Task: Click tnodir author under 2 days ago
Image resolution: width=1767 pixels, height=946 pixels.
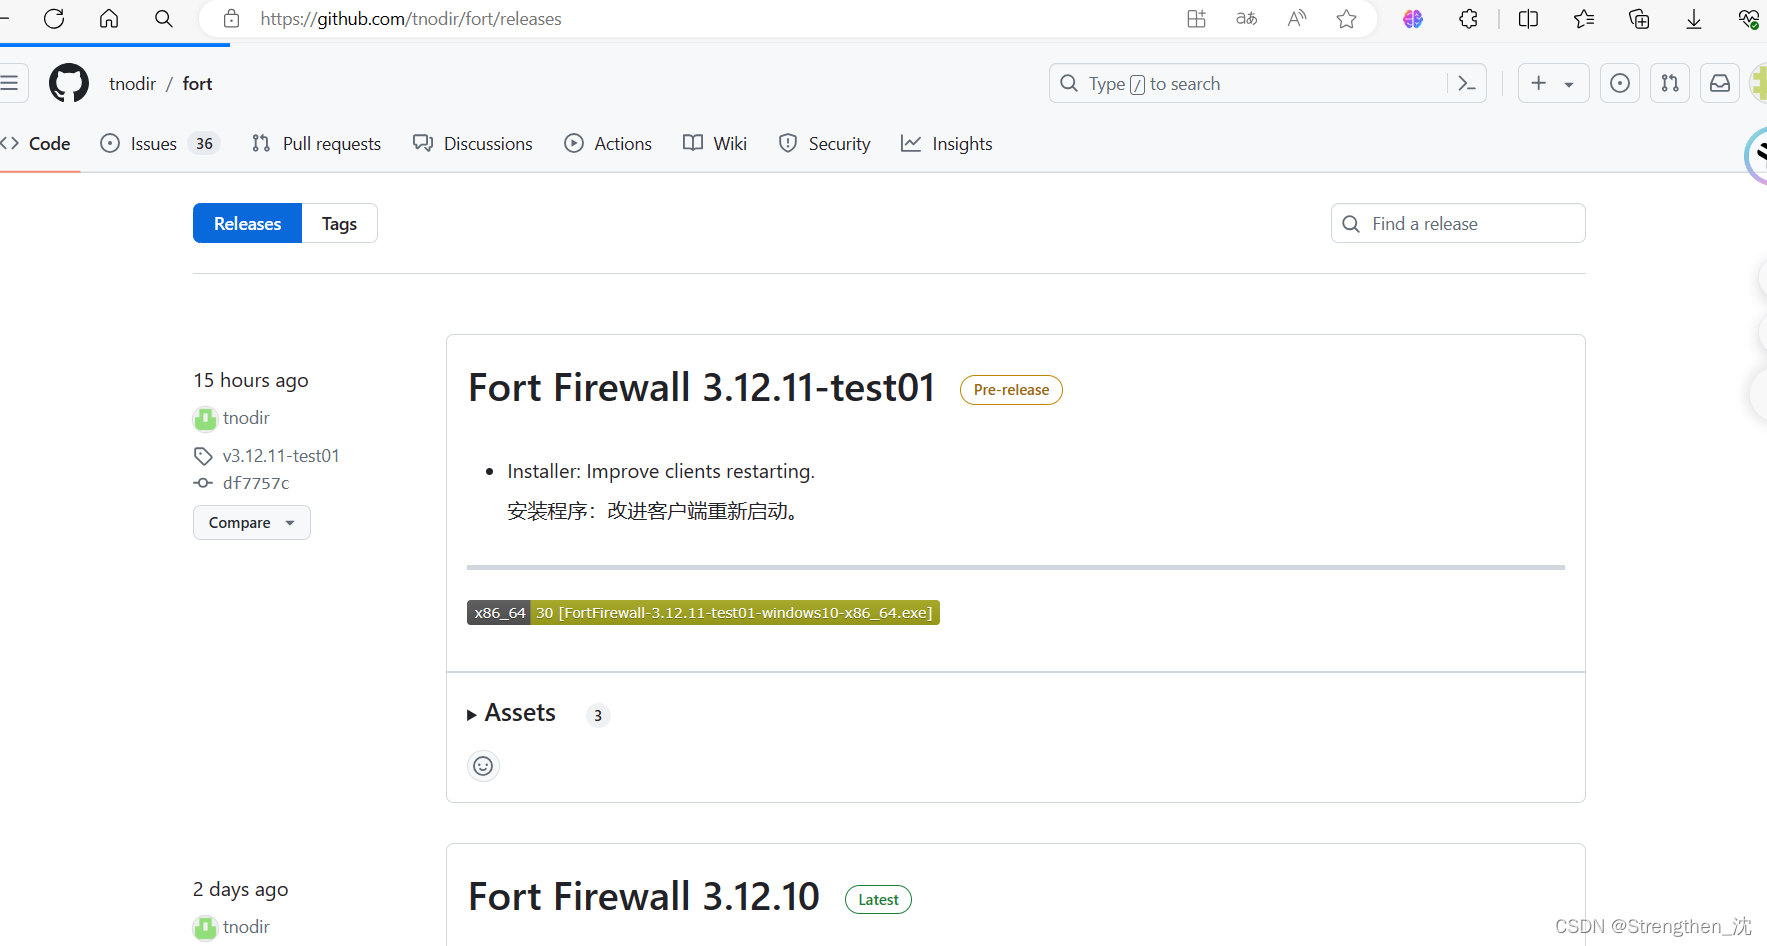Action: point(246,927)
